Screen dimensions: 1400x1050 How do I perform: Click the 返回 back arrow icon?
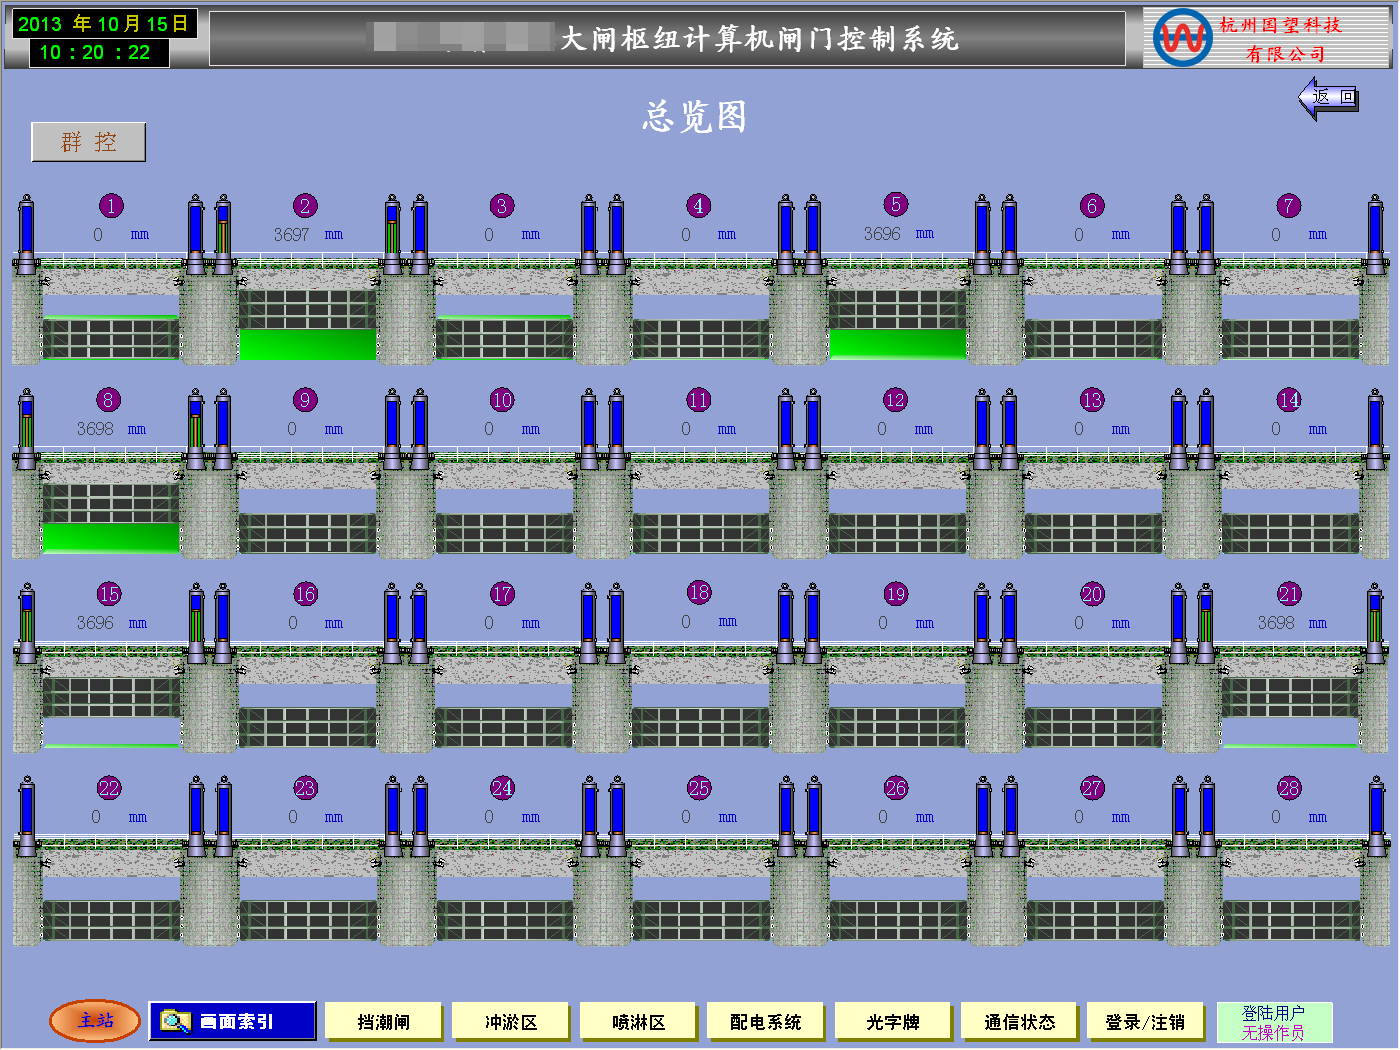1328,98
